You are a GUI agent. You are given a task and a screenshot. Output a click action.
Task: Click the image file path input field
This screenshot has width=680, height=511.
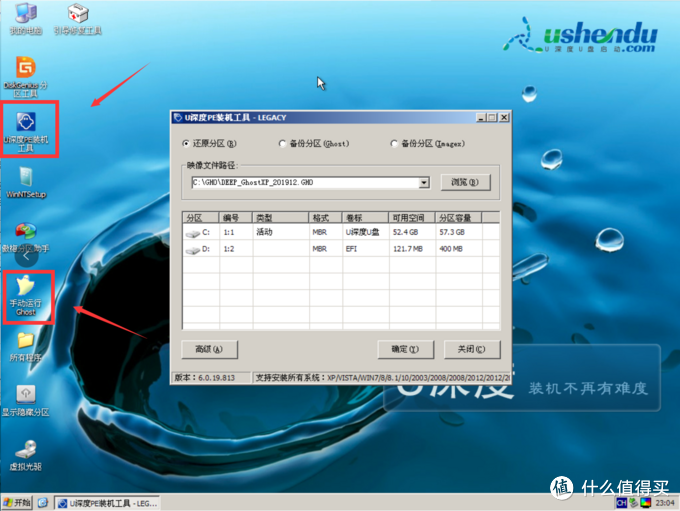click(305, 183)
